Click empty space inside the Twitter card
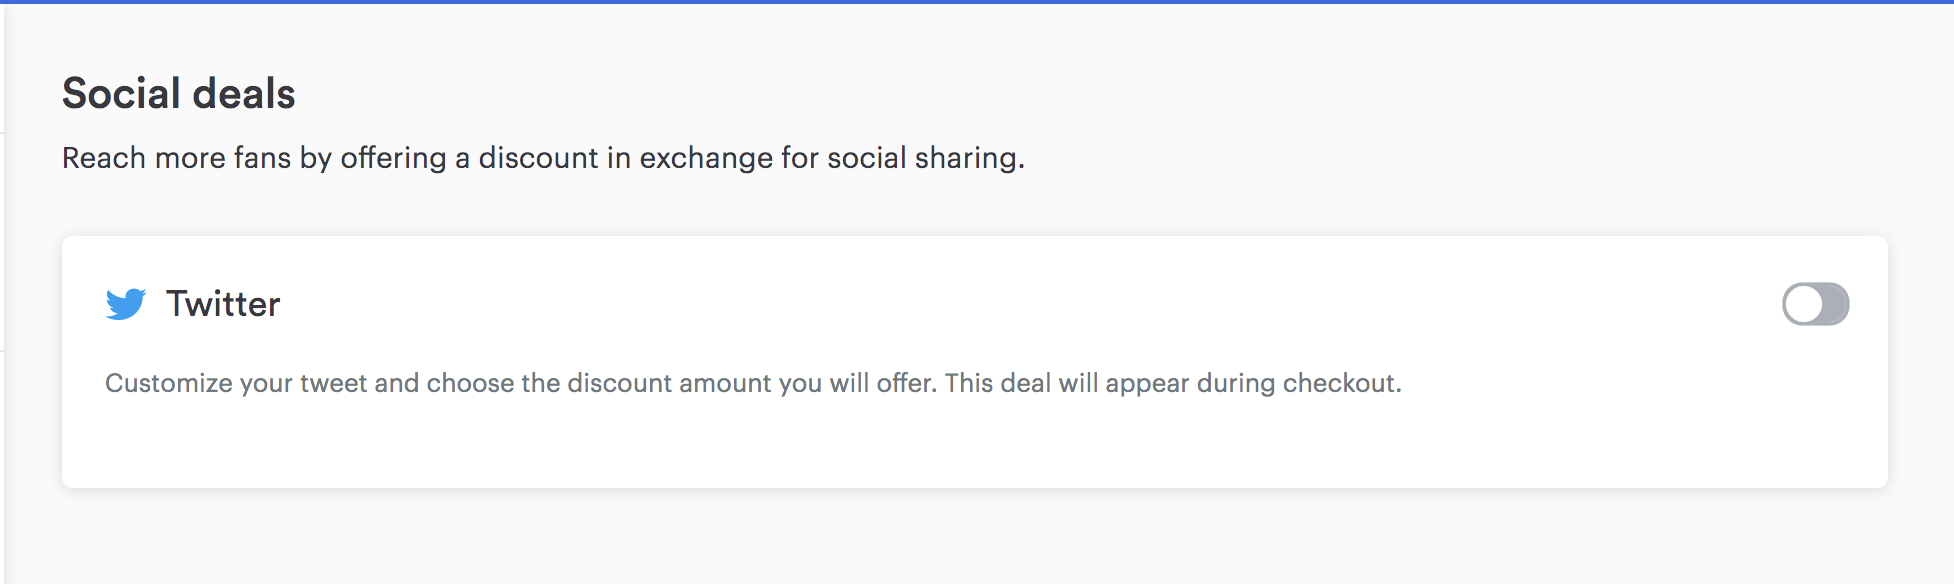Screen dimensions: 1954x584 click(975, 445)
